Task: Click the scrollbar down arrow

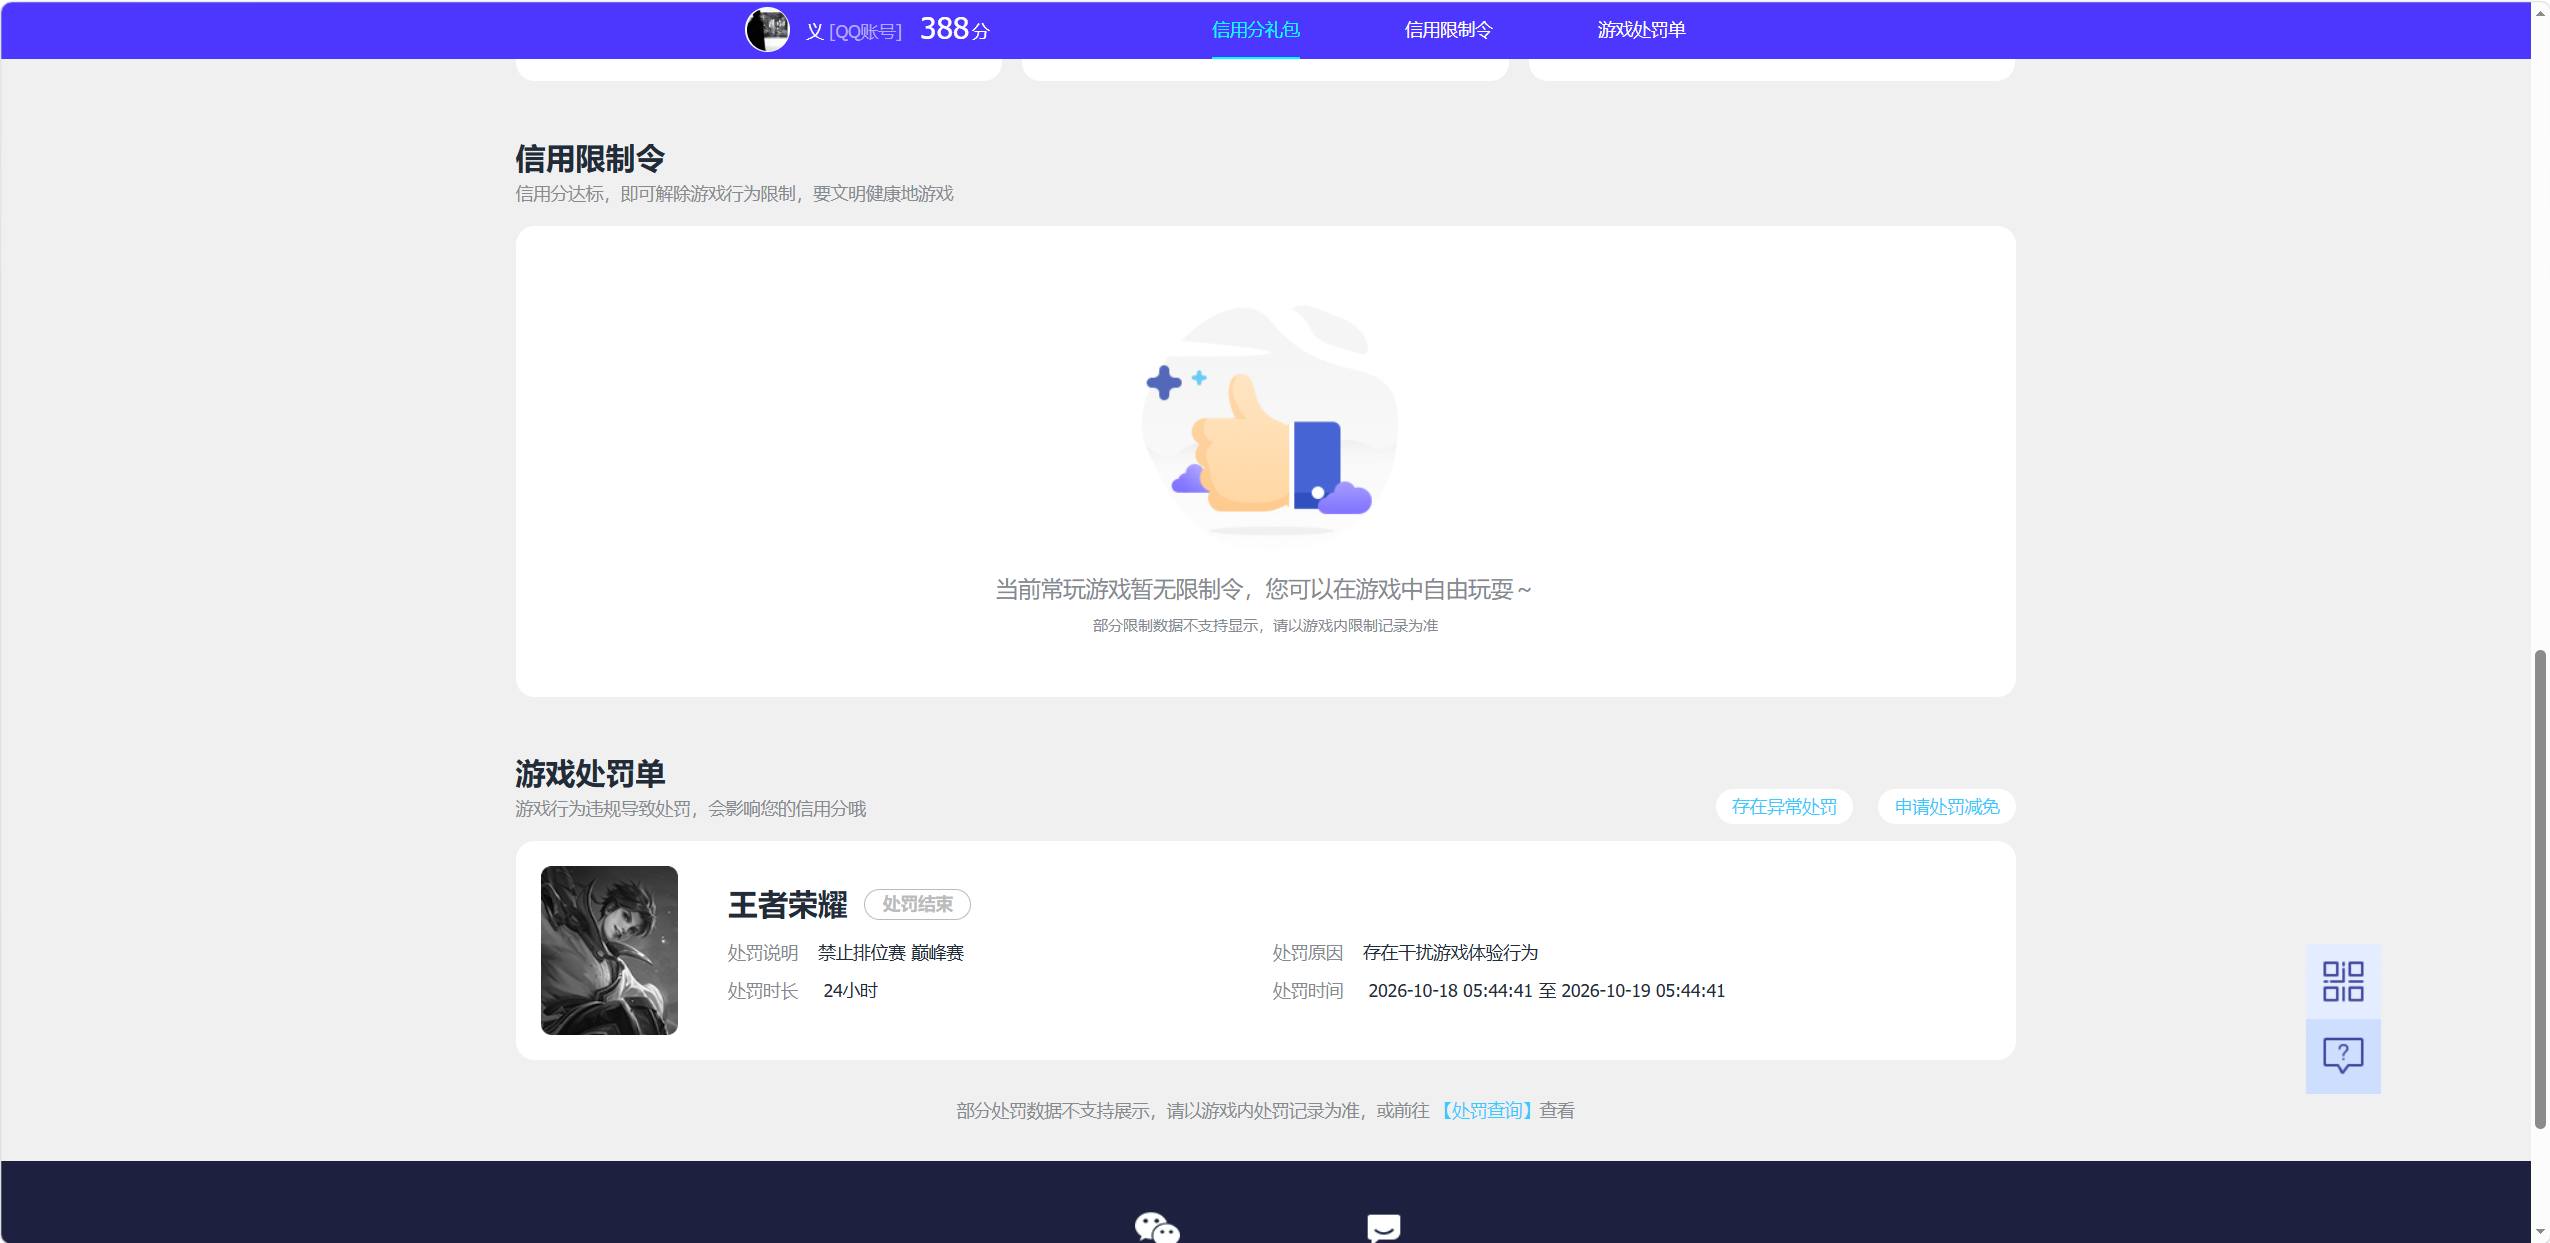Action: click(2540, 1231)
